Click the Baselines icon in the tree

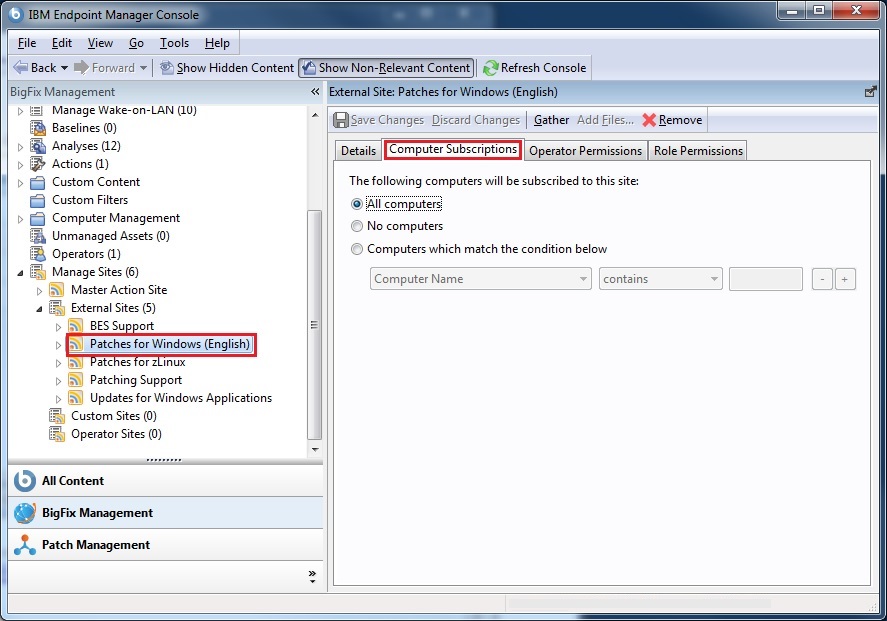click(38, 128)
